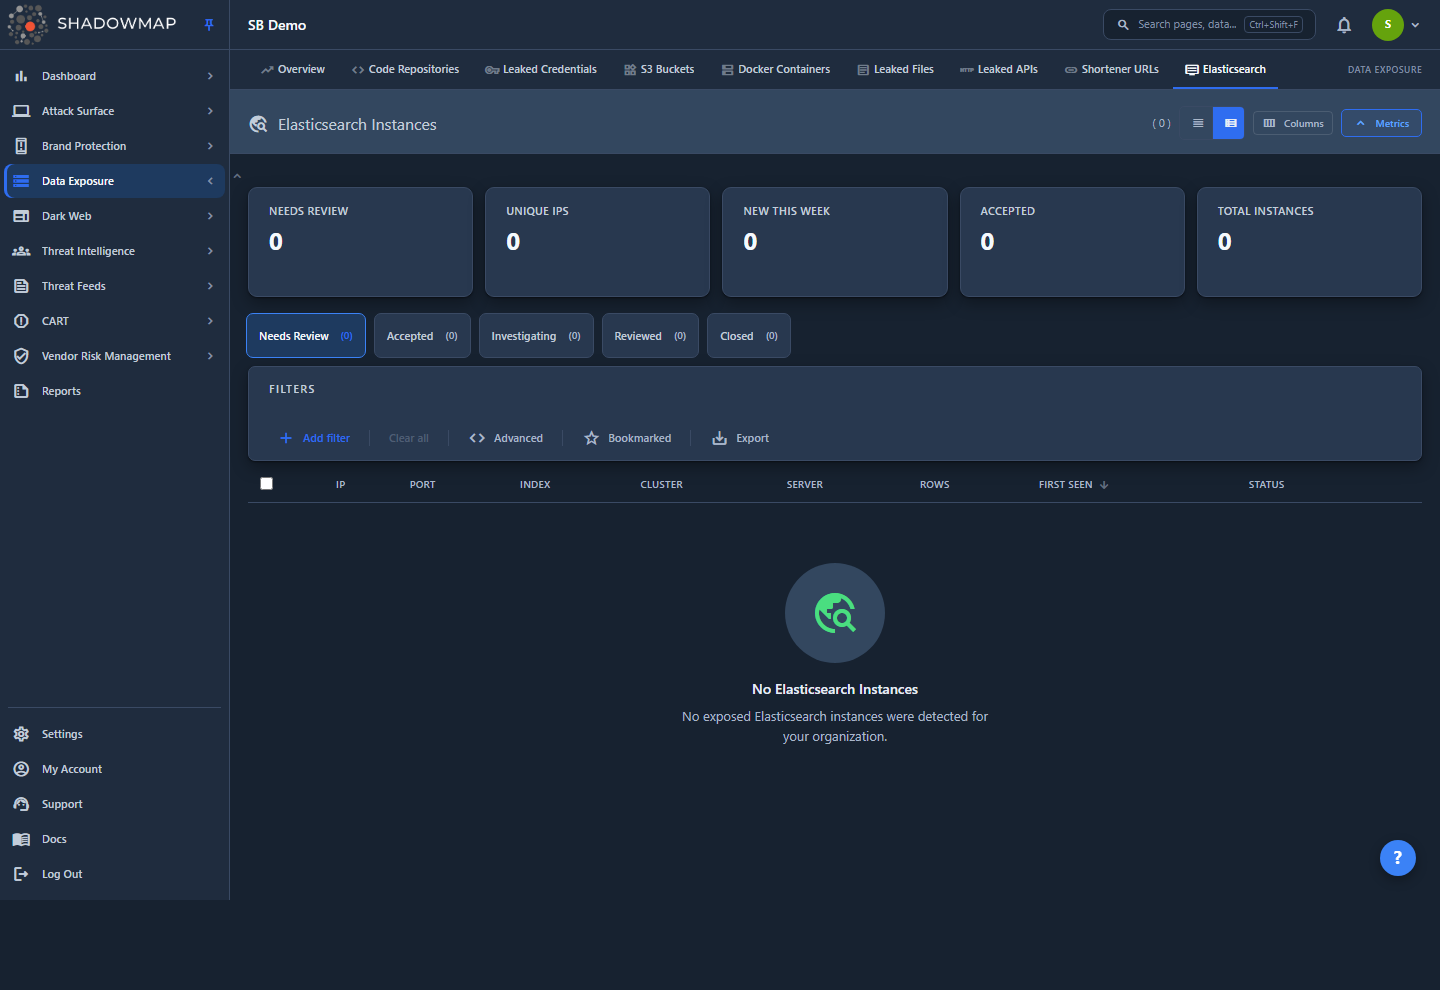Select the card view icon
The height and width of the screenshot is (990, 1440).
click(x=1229, y=123)
